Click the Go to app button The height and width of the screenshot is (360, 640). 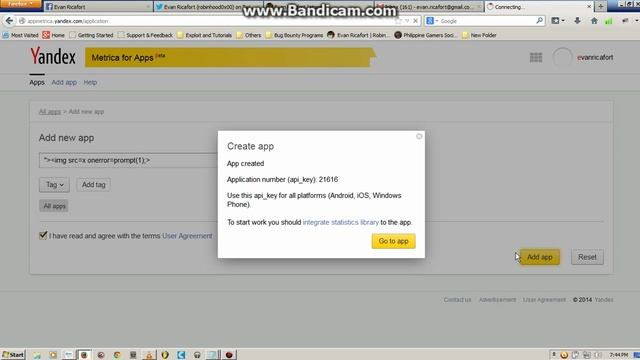[393, 241]
